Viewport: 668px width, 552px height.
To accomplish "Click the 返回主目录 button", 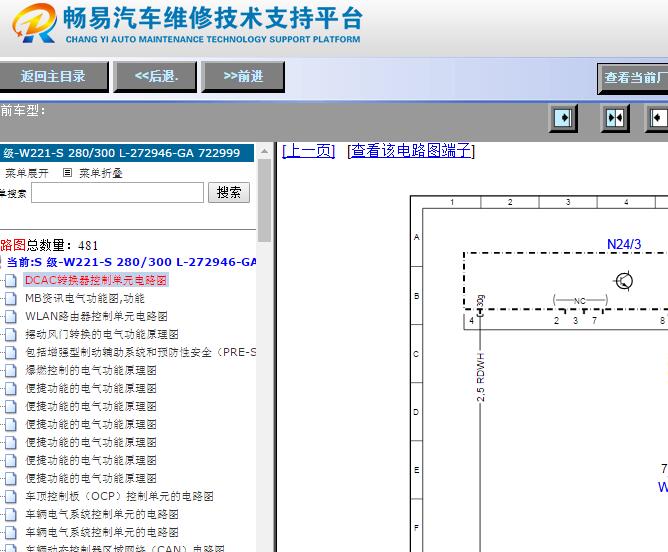I will coord(54,77).
